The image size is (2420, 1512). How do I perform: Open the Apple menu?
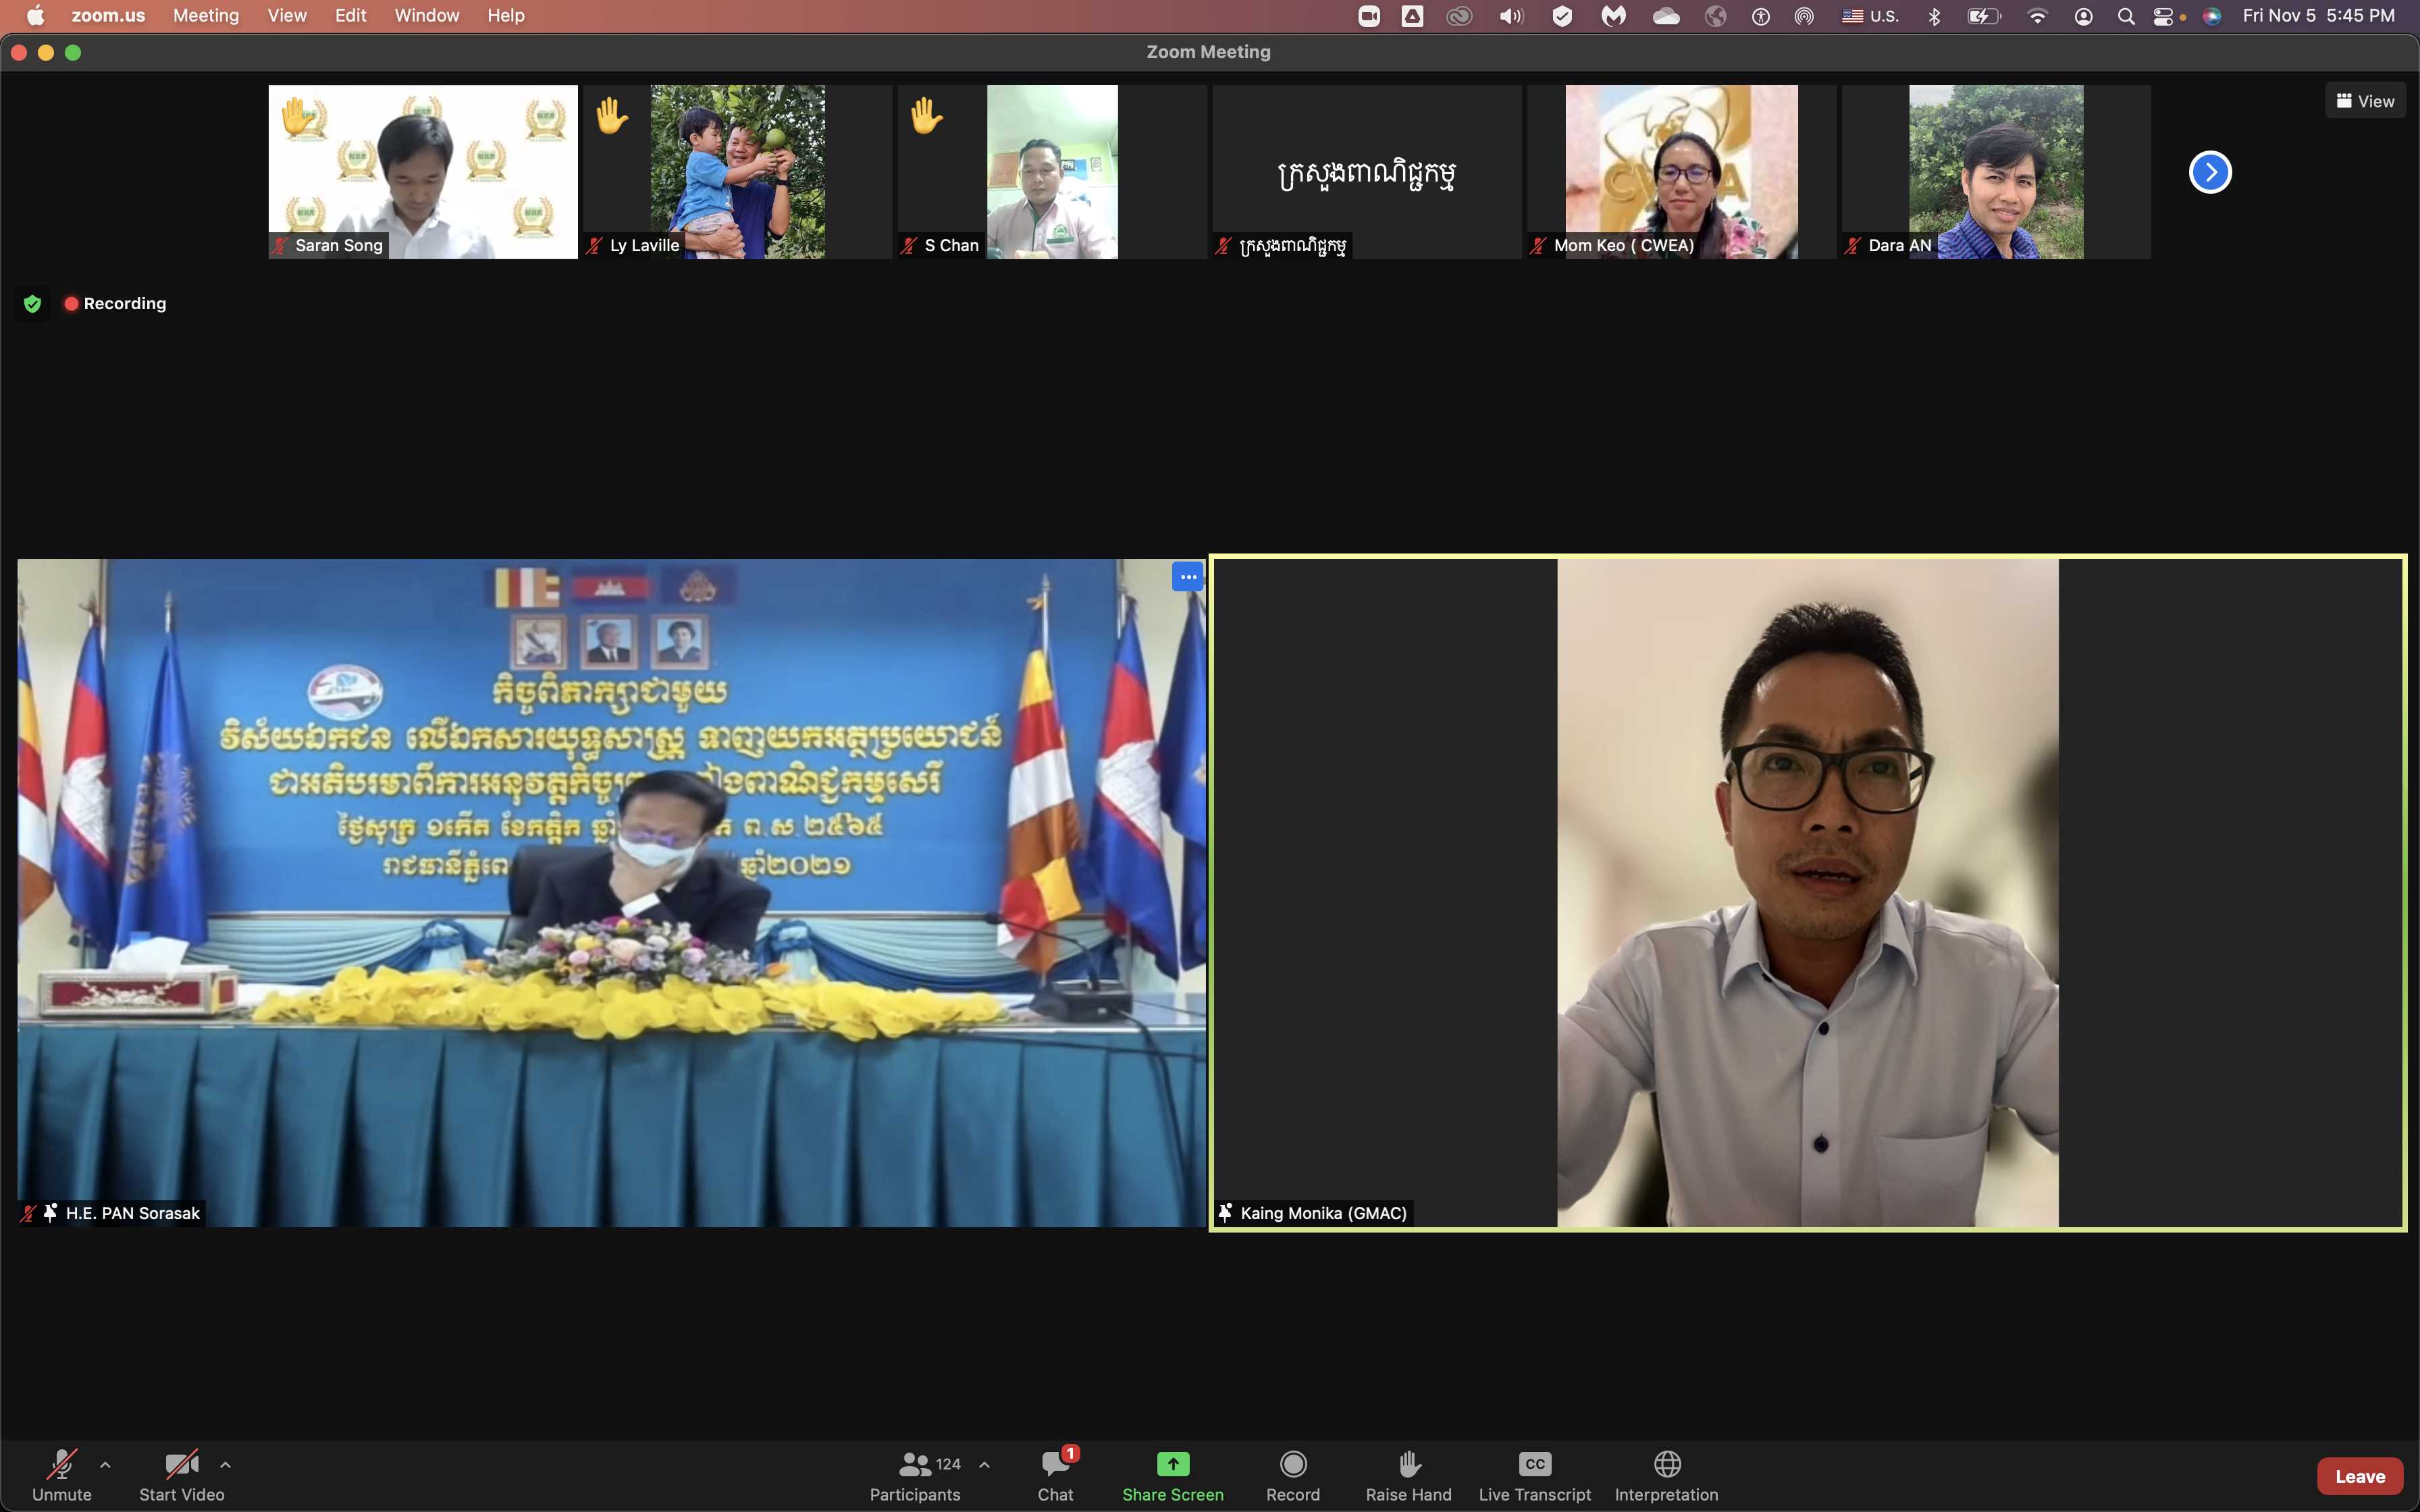click(35, 15)
